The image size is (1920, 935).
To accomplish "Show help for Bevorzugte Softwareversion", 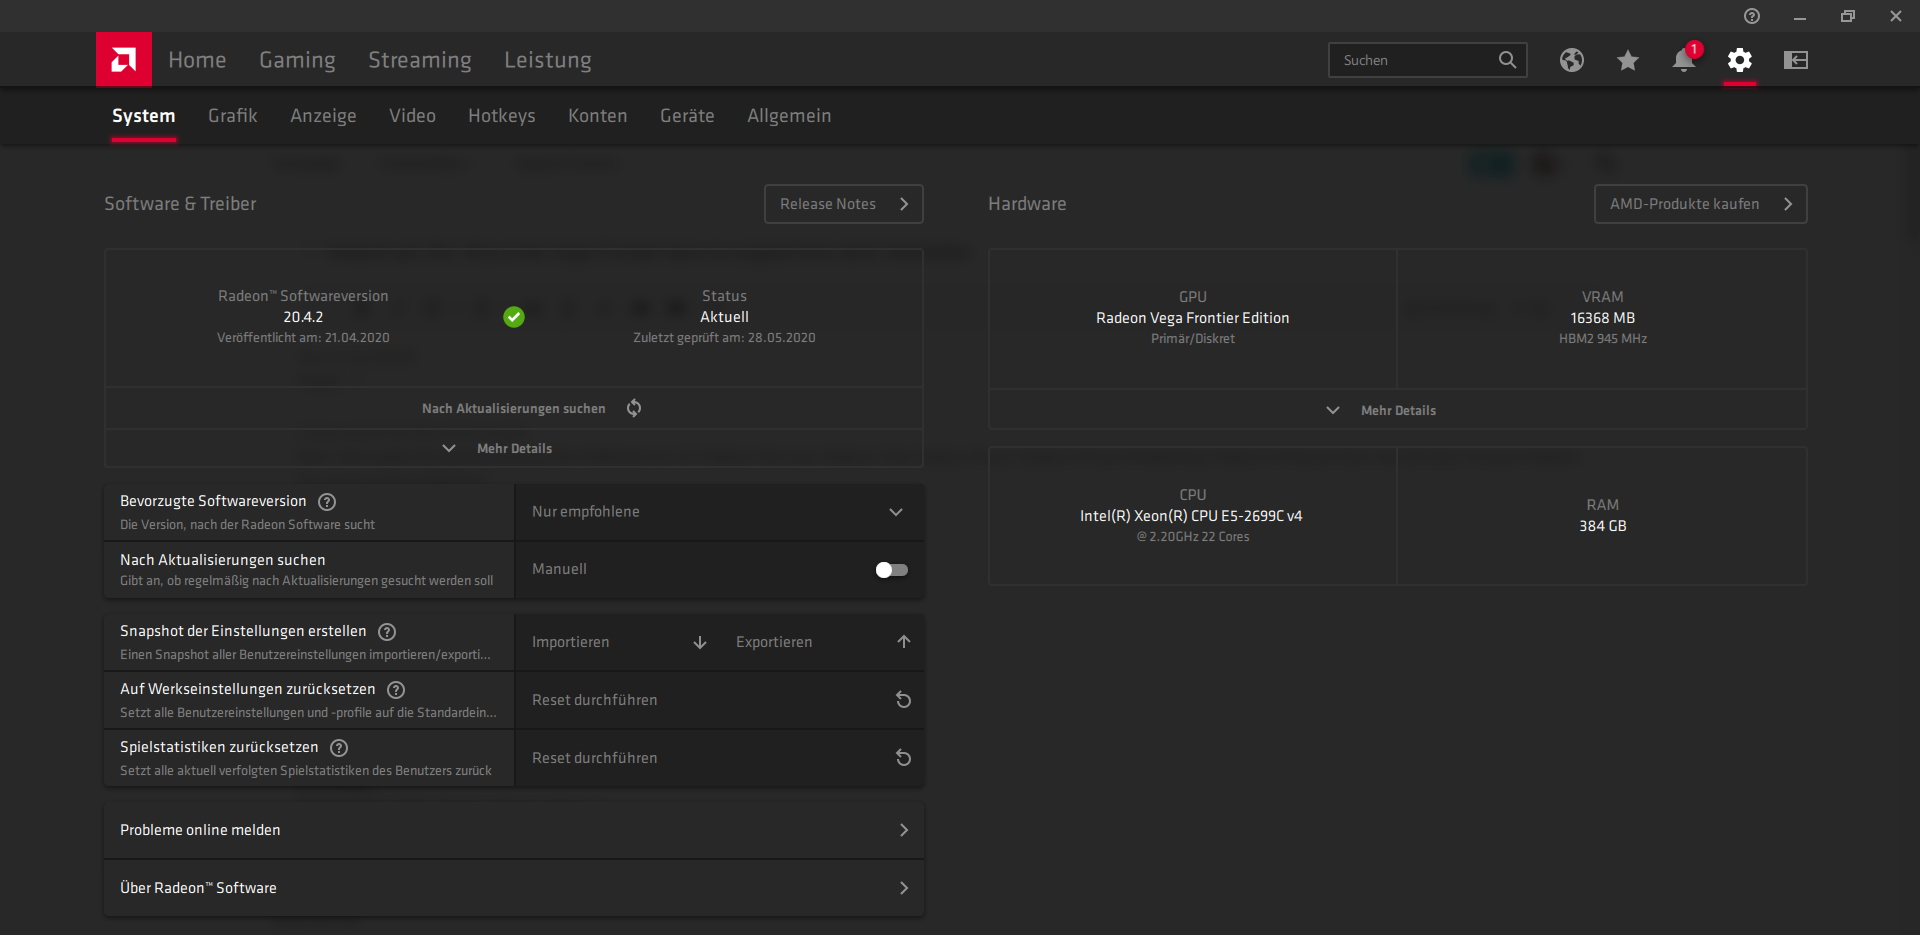I will pyautogui.click(x=327, y=502).
